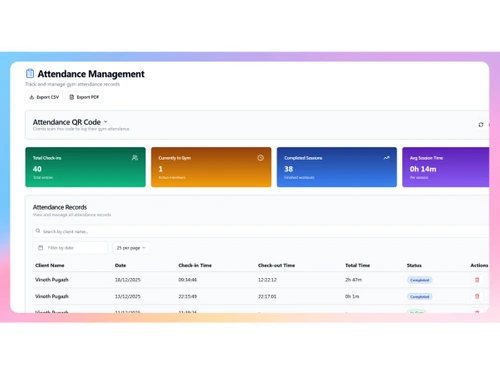Delete the 18/12/2025 attendance record
Viewport: 500px width, 375px height.
tap(477, 280)
